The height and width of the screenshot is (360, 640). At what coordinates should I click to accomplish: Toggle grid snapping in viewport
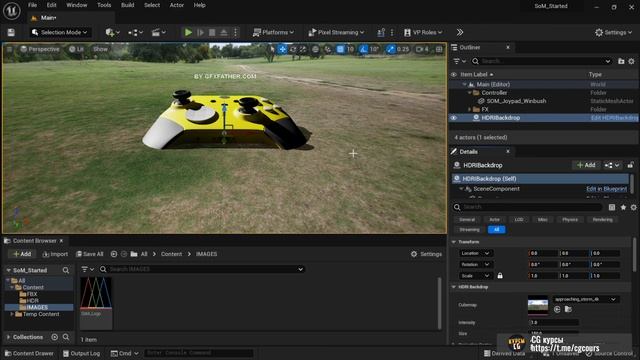click(x=340, y=49)
